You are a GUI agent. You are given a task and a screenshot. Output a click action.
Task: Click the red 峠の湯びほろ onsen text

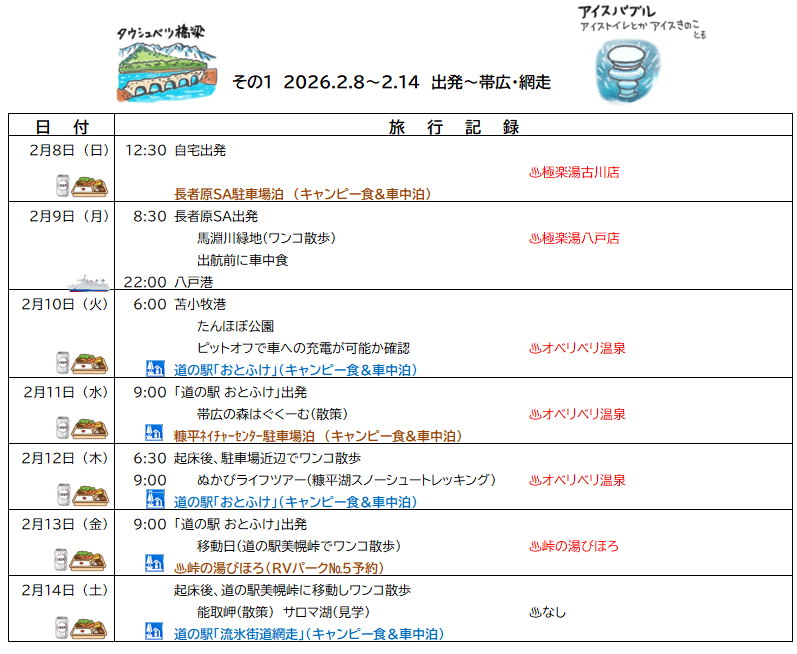click(574, 546)
